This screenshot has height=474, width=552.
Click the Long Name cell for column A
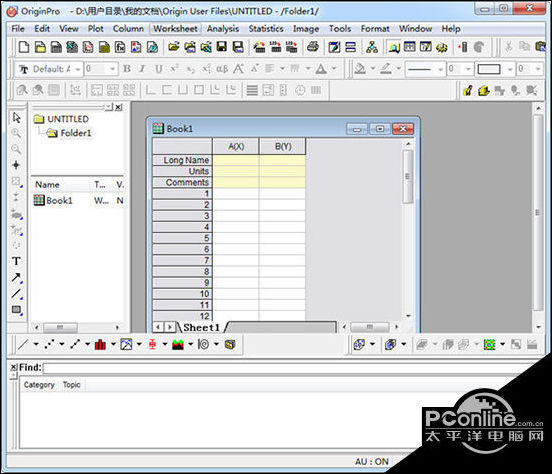click(236, 160)
